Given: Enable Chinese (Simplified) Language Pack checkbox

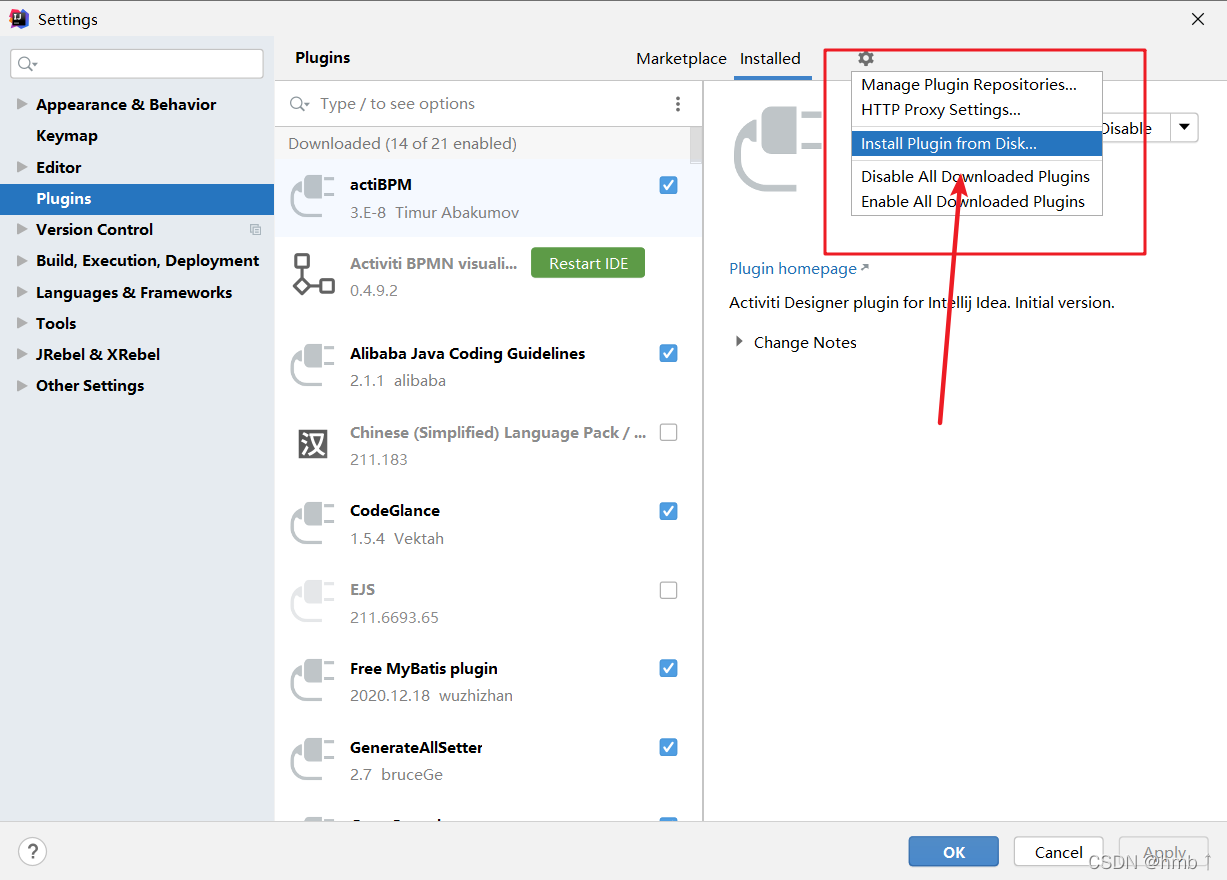Looking at the screenshot, I should click(669, 432).
